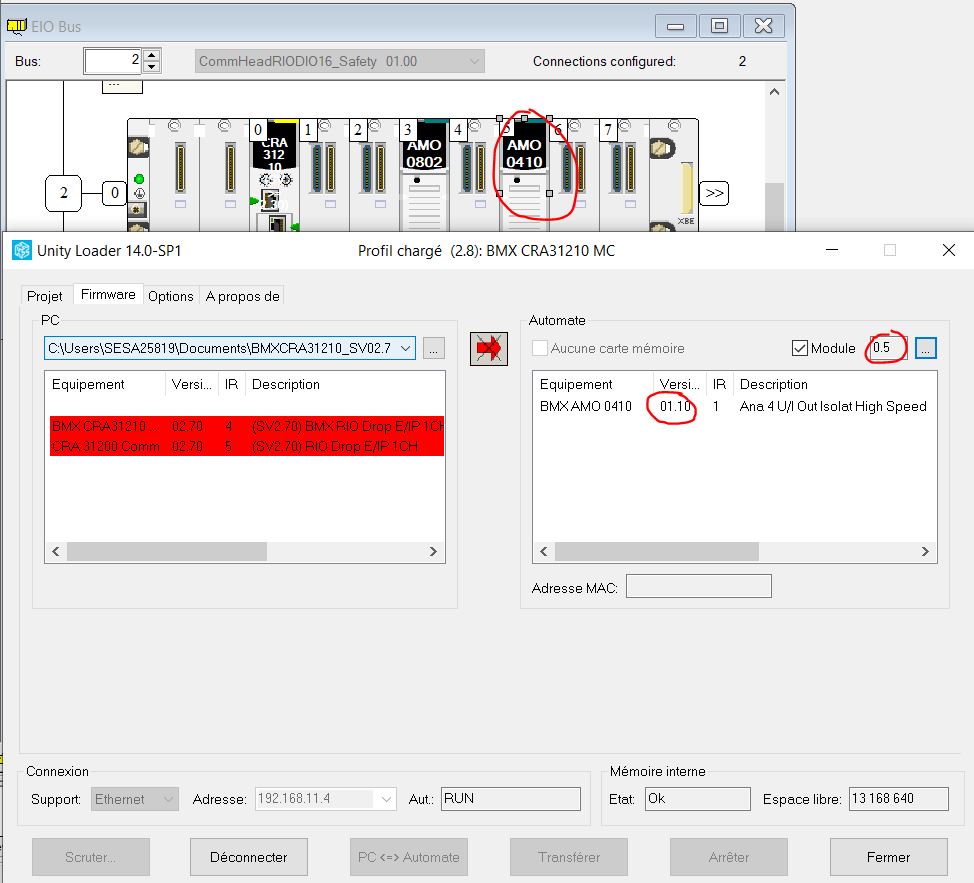Viewport: 974px width, 883px height.
Task: Select empty rack slot 2
Action: pos(375,175)
